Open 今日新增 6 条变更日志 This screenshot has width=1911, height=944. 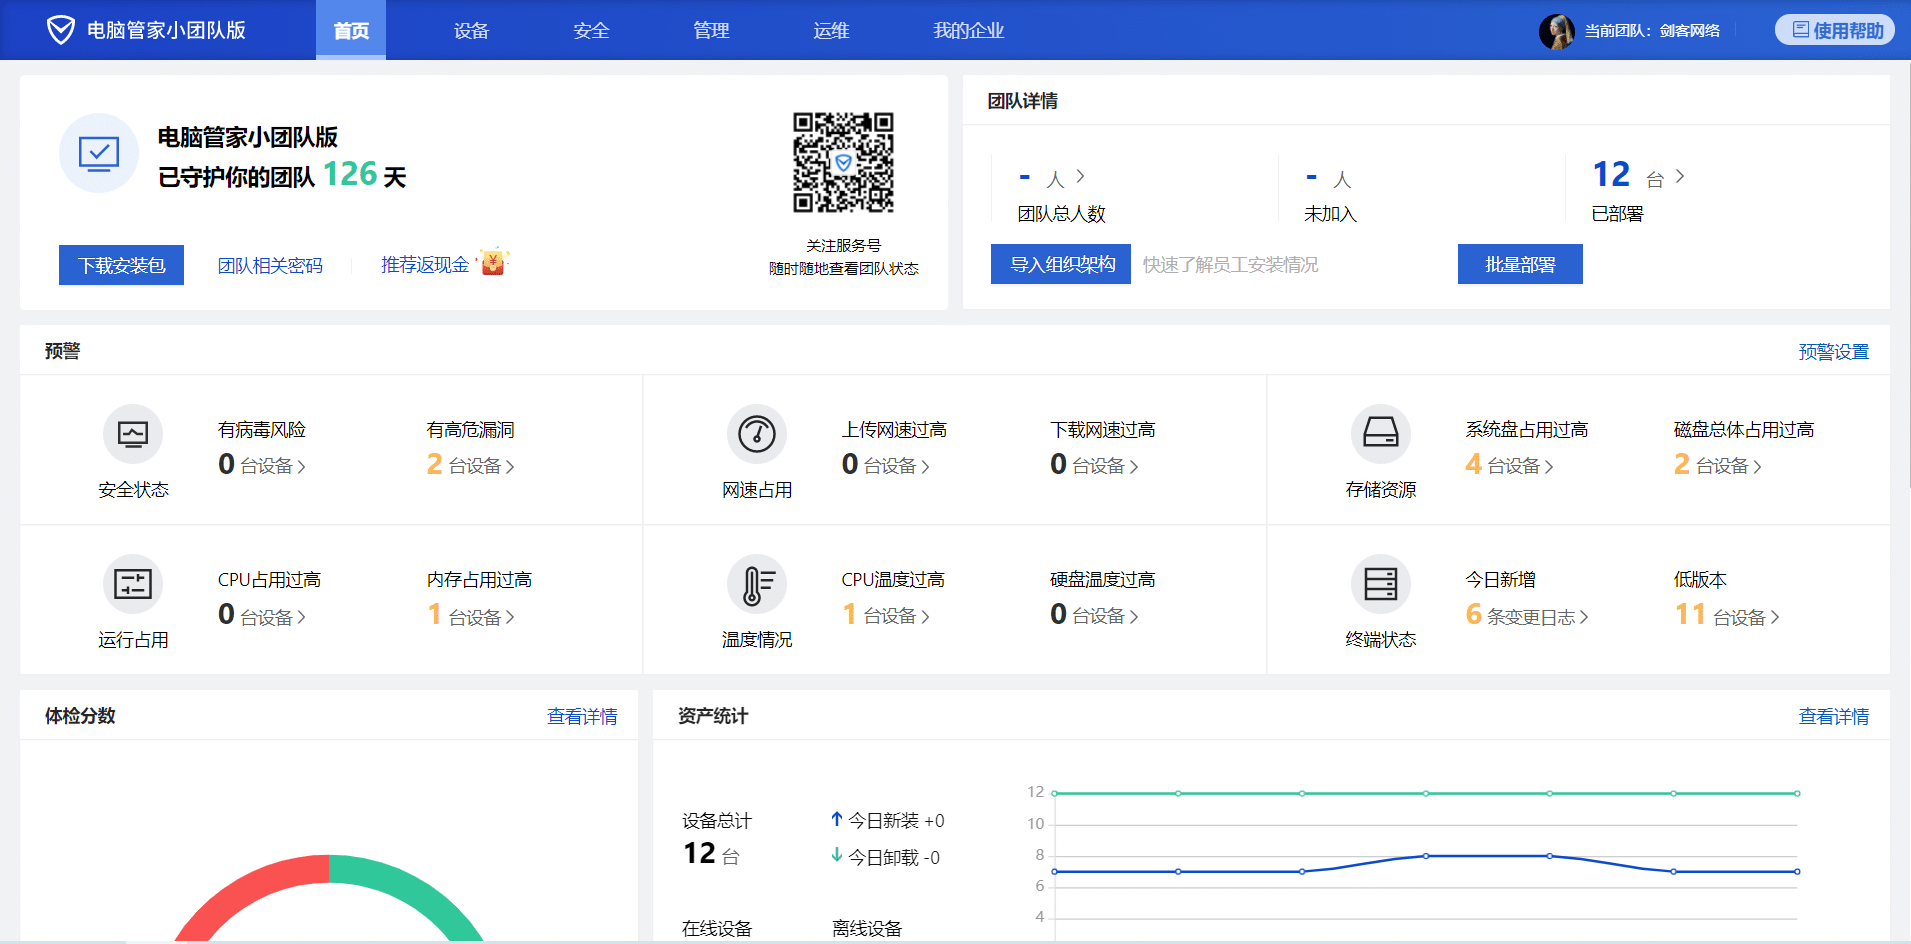(x=1527, y=615)
